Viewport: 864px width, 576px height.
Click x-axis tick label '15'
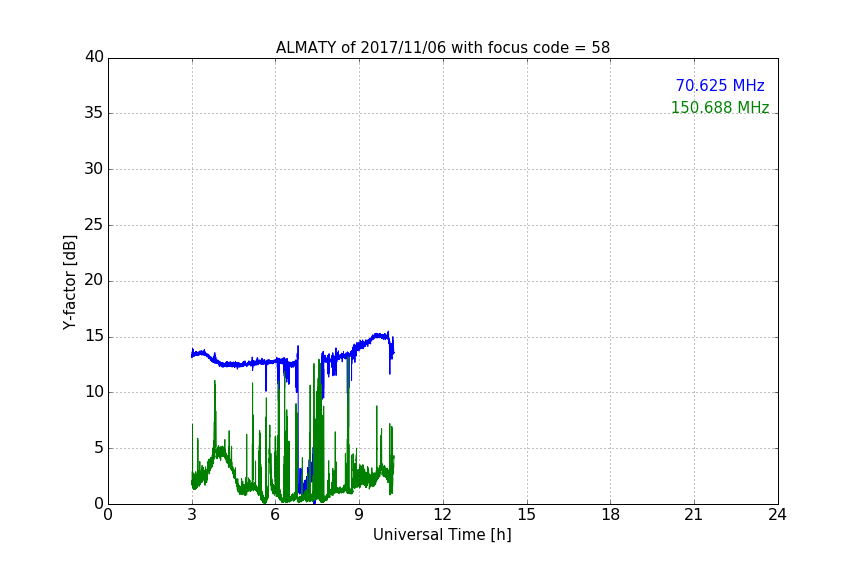tap(527, 515)
